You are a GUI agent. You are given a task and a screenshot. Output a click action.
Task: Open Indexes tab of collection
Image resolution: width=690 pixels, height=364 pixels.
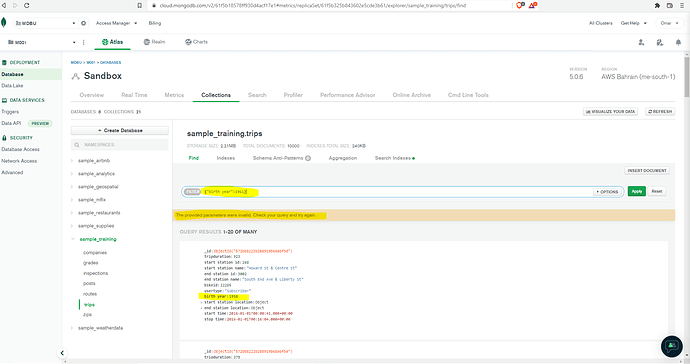pos(226,158)
